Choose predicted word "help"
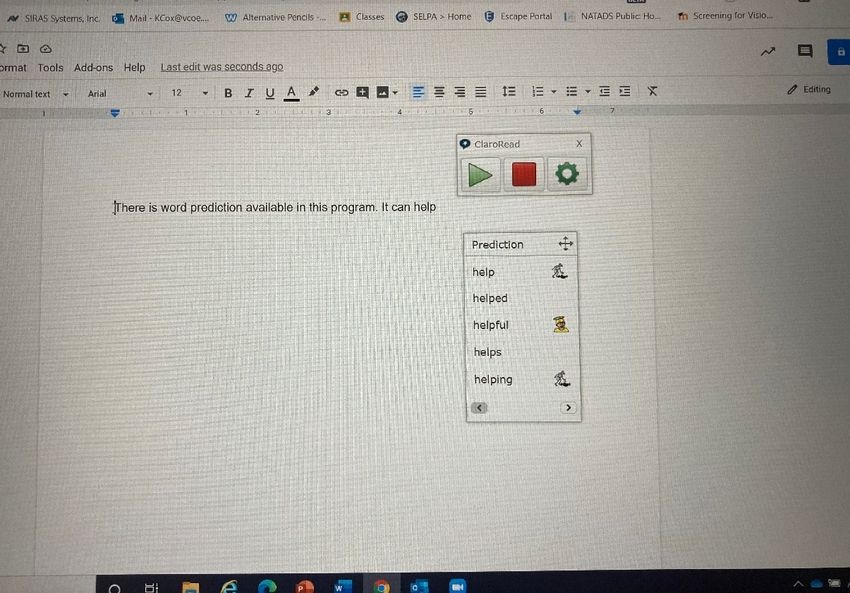Viewport: 850px width, 593px height. pos(484,272)
